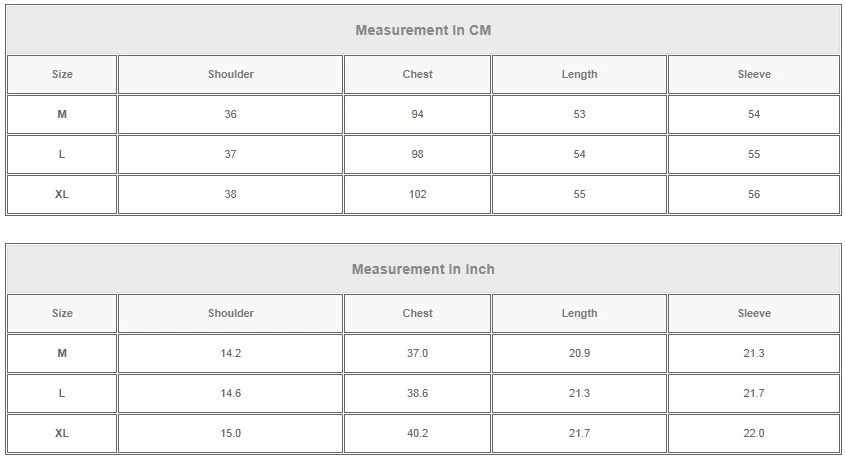Select the Chest header in CM table
The image size is (845, 458).
[x=418, y=74]
